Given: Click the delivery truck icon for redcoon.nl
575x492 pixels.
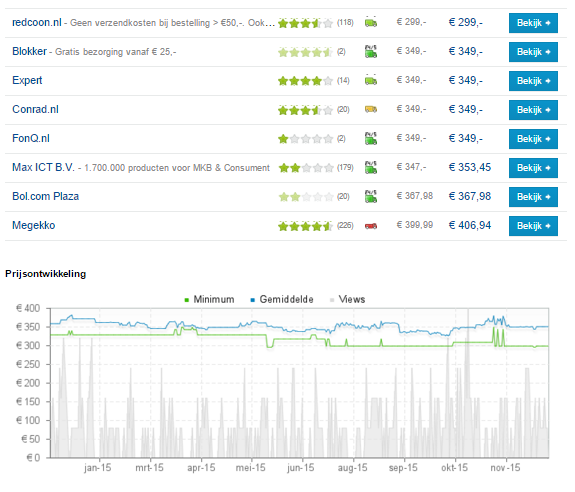Looking at the screenshot, I should tap(371, 23).
